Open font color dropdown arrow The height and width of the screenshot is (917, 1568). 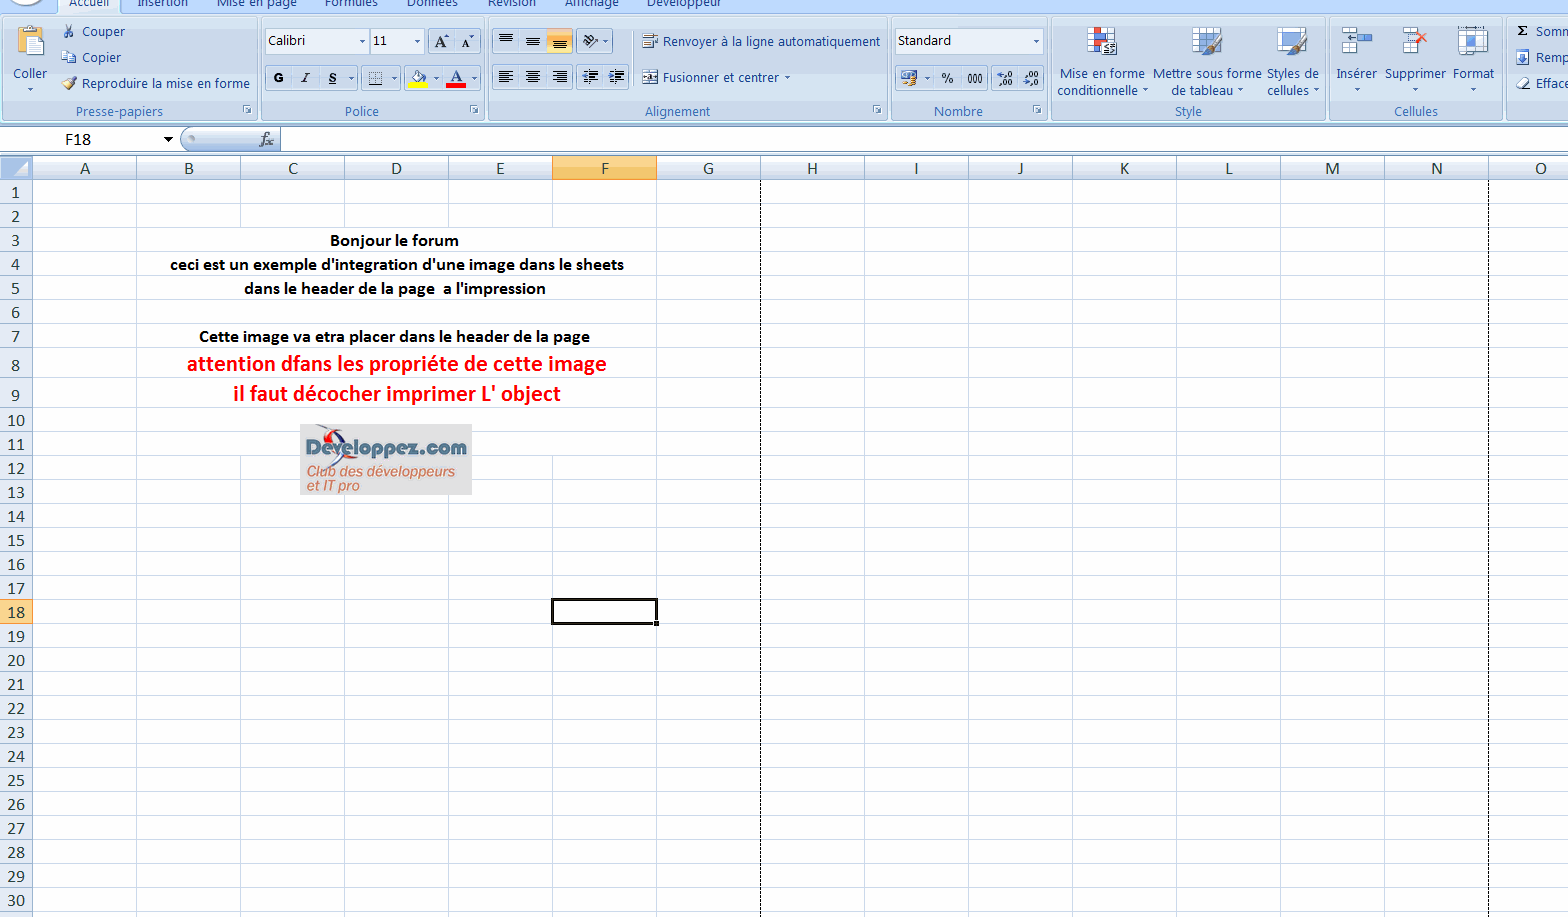(x=474, y=78)
